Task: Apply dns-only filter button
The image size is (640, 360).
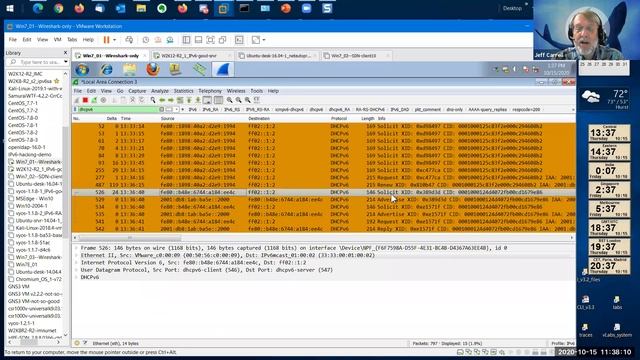Action: pyautogui.click(x=455, y=109)
